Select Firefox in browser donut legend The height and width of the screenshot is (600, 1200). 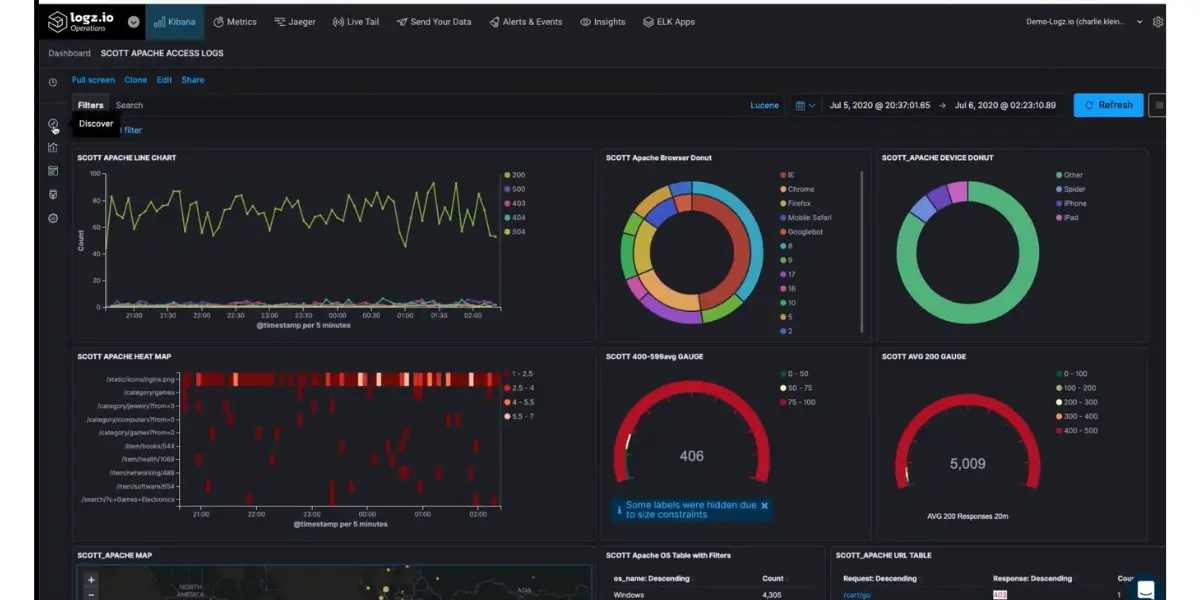(x=796, y=203)
